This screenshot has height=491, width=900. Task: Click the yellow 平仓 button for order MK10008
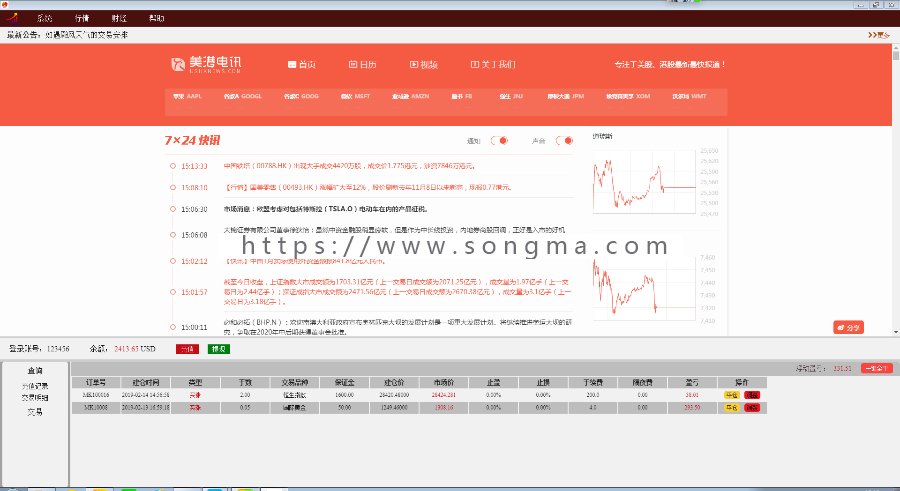pos(731,408)
